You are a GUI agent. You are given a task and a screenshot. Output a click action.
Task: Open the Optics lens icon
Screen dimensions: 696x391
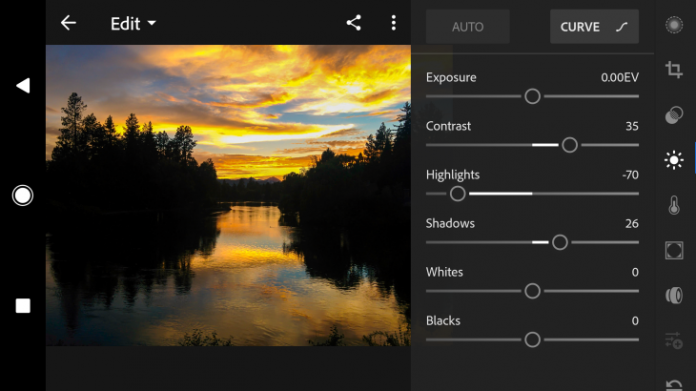coord(674,296)
